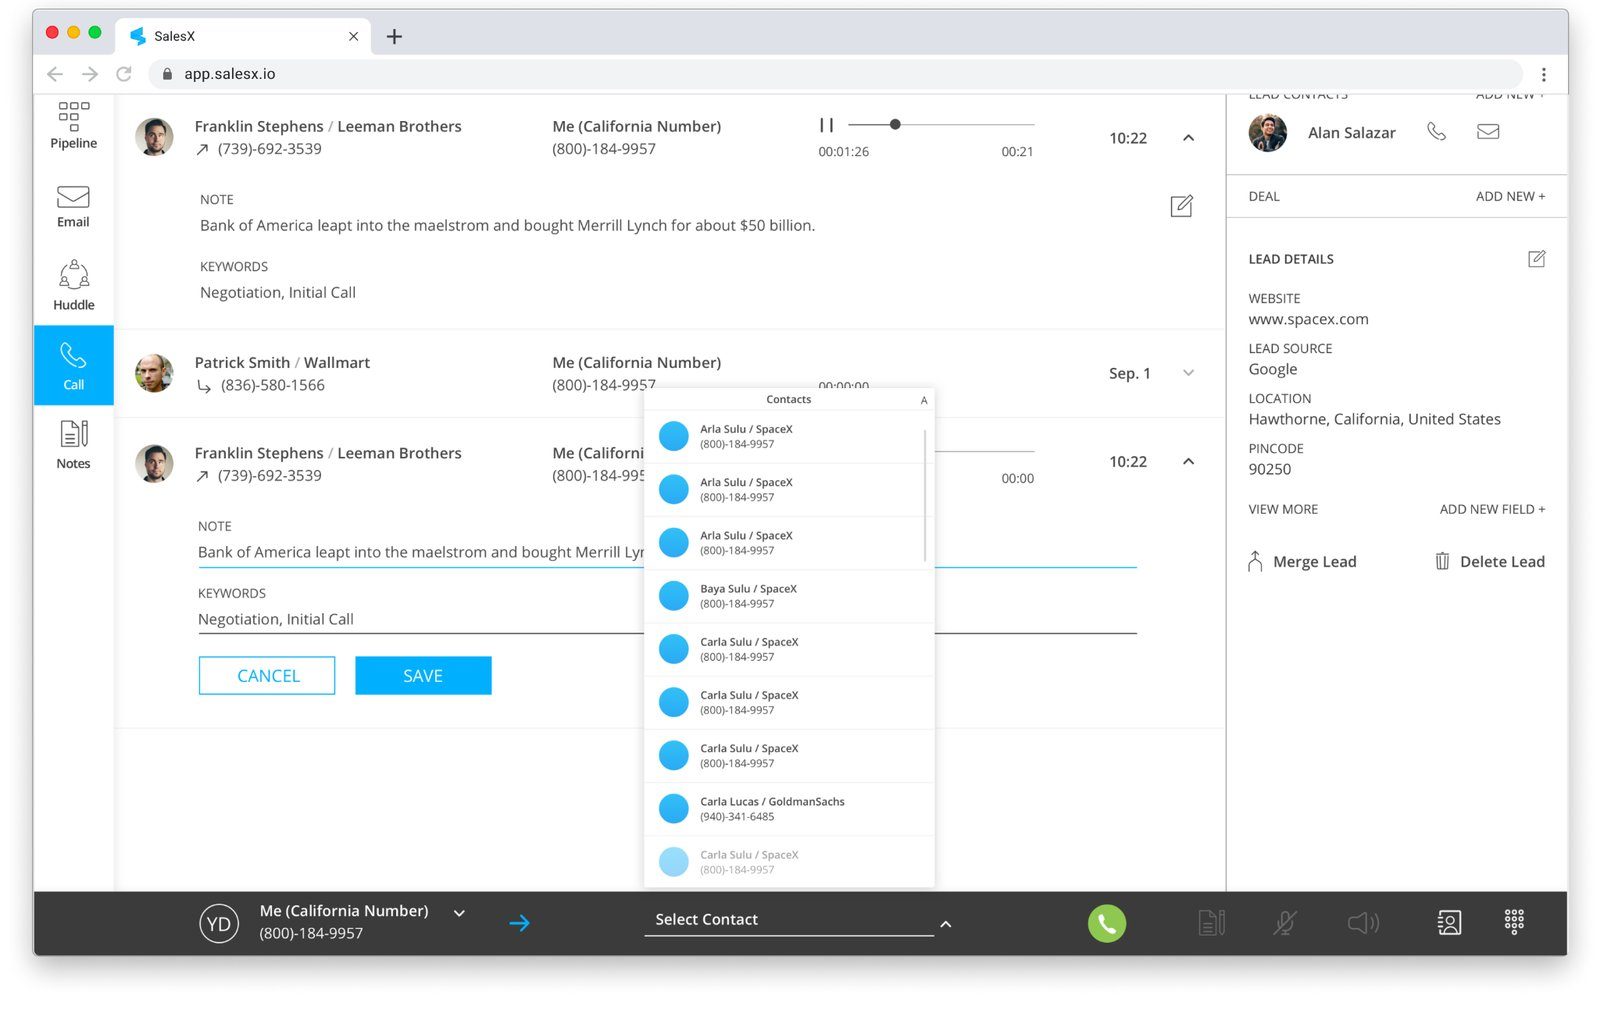Toggle microphone mute in call bar
Screen dimensions: 1600x1013
pos(1284,922)
